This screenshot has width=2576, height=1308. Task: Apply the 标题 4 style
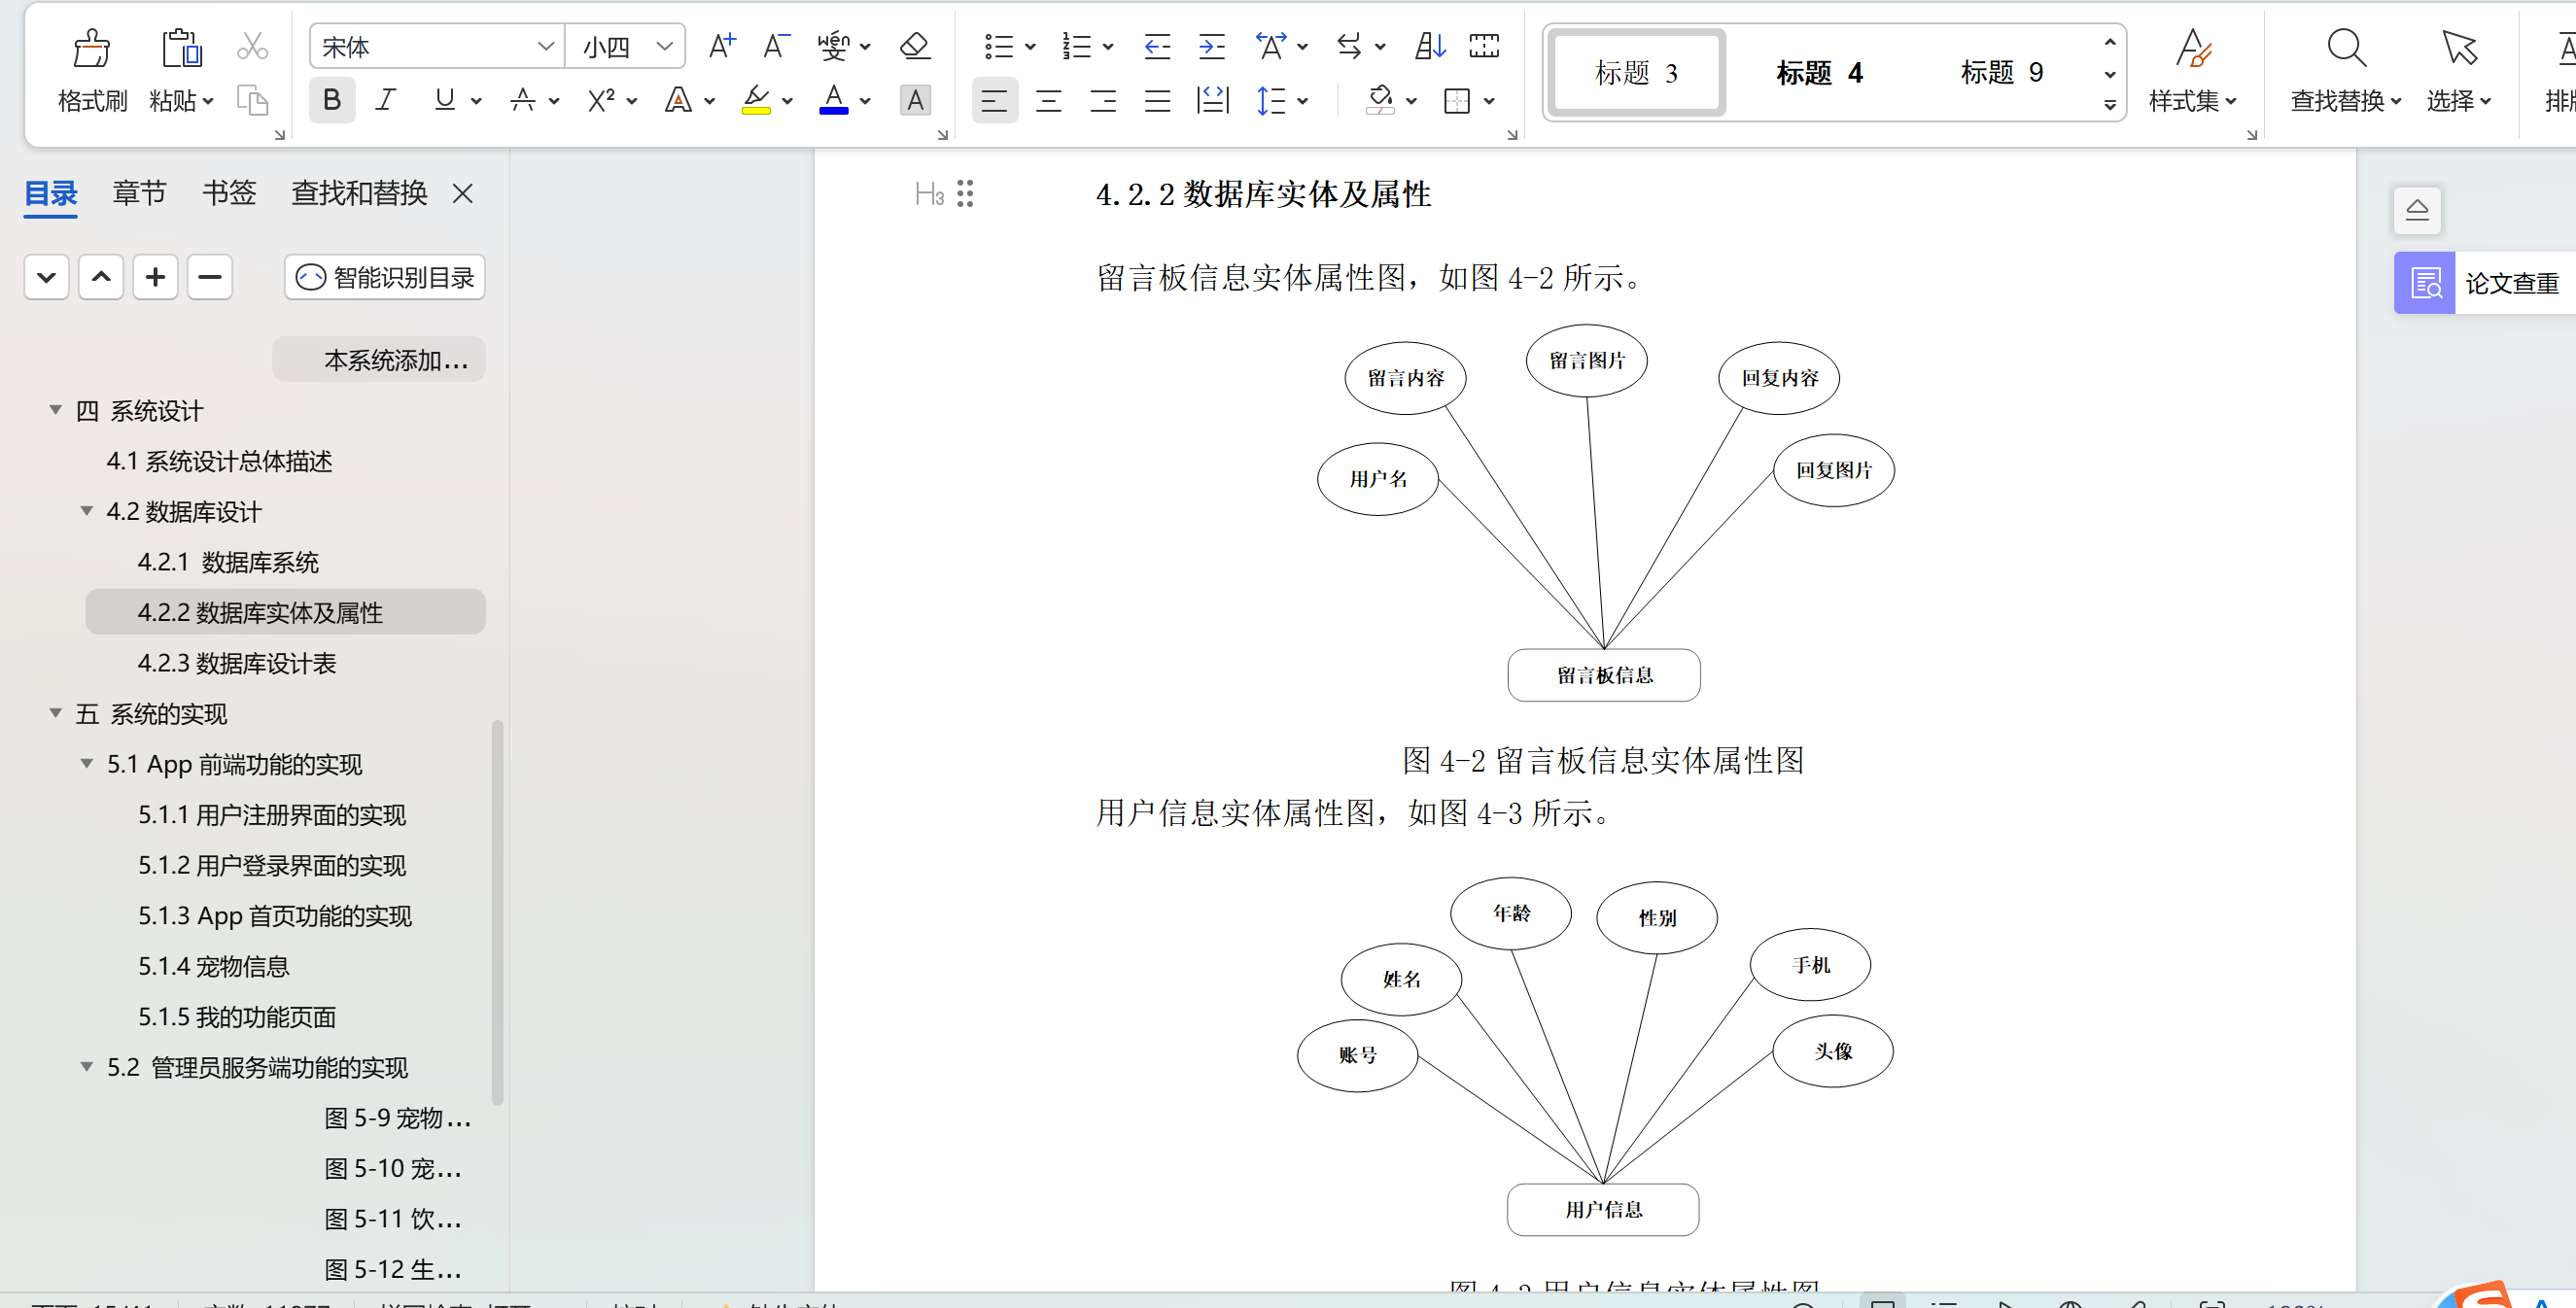[x=1818, y=73]
